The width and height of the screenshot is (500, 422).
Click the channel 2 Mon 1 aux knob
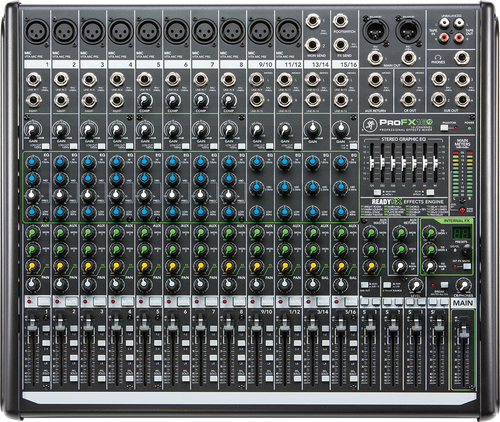[x=60, y=232]
